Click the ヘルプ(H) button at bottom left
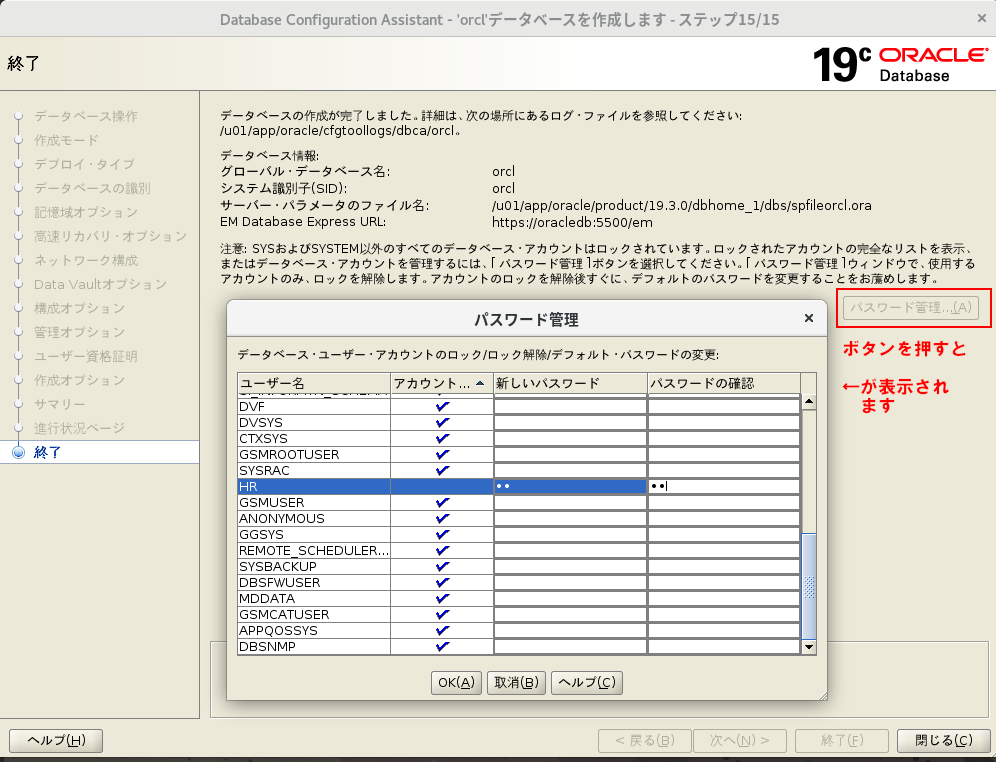Viewport: 996px width, 762px height. pyautogui.click(x=56, y=740)
